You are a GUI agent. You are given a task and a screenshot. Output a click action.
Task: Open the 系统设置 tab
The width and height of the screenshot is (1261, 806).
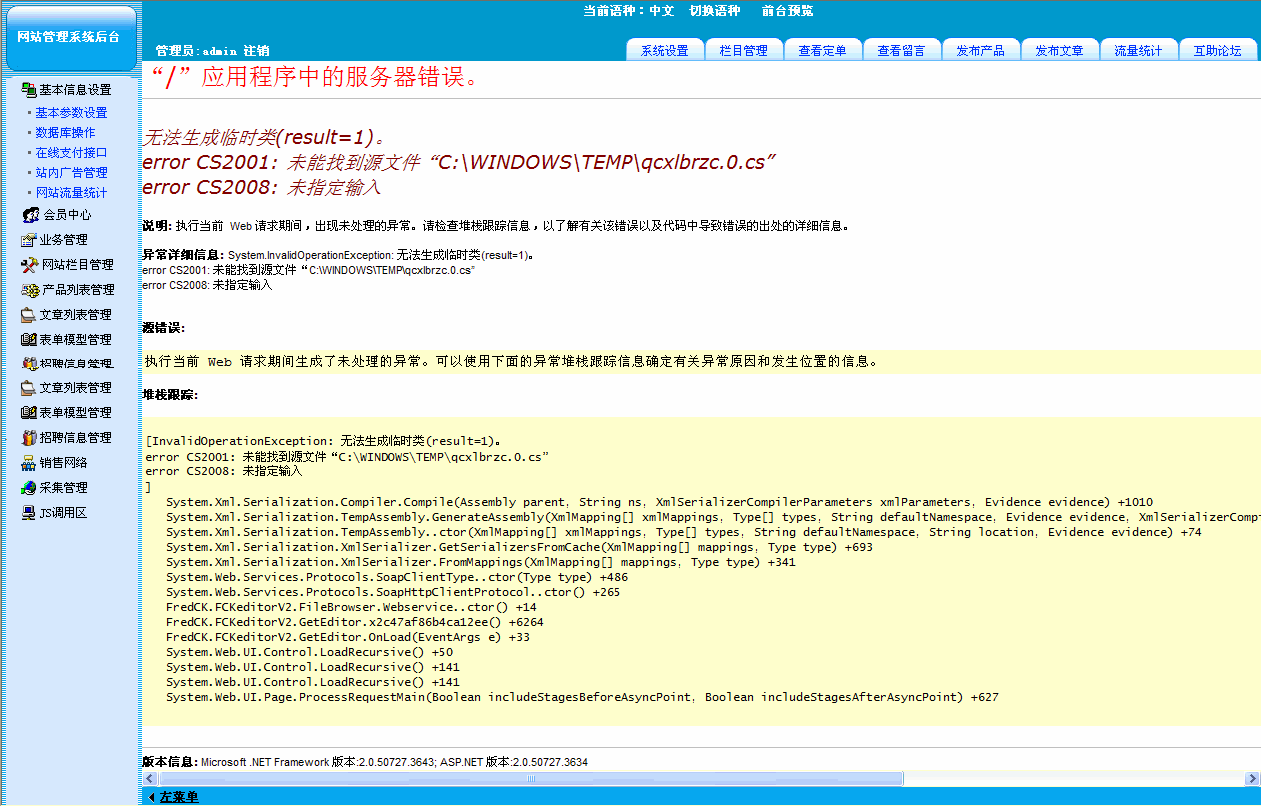pyautogui.click(x=664, y=51)
